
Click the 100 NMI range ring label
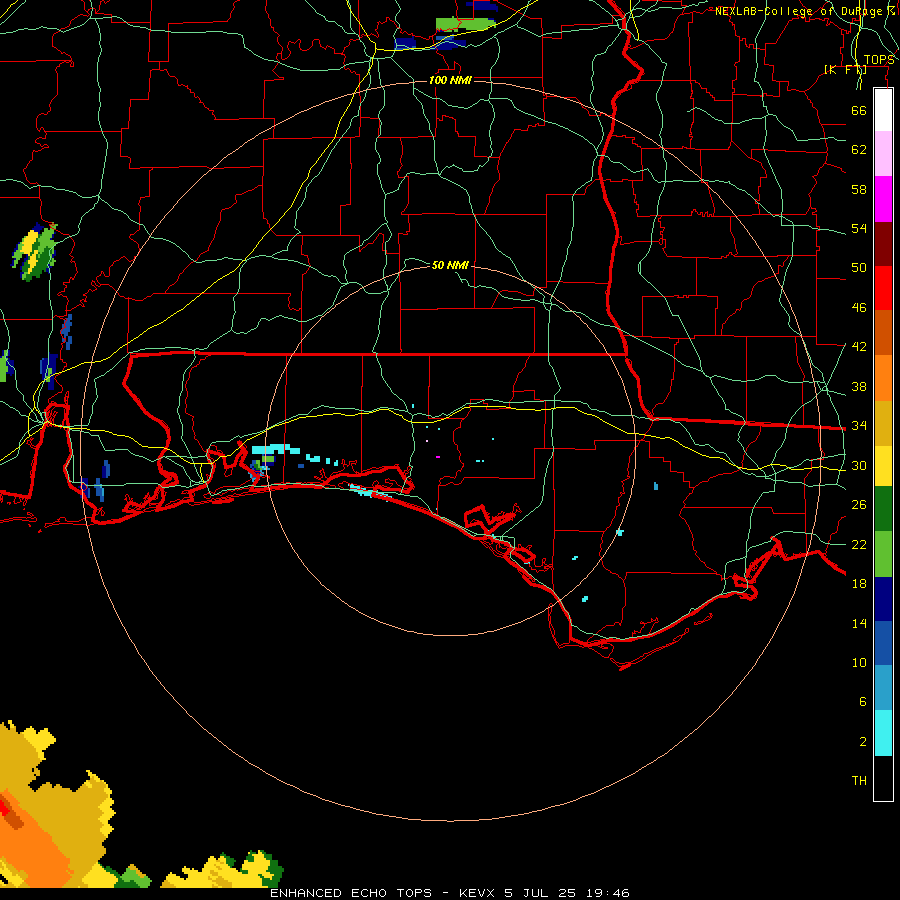point(450,80)
